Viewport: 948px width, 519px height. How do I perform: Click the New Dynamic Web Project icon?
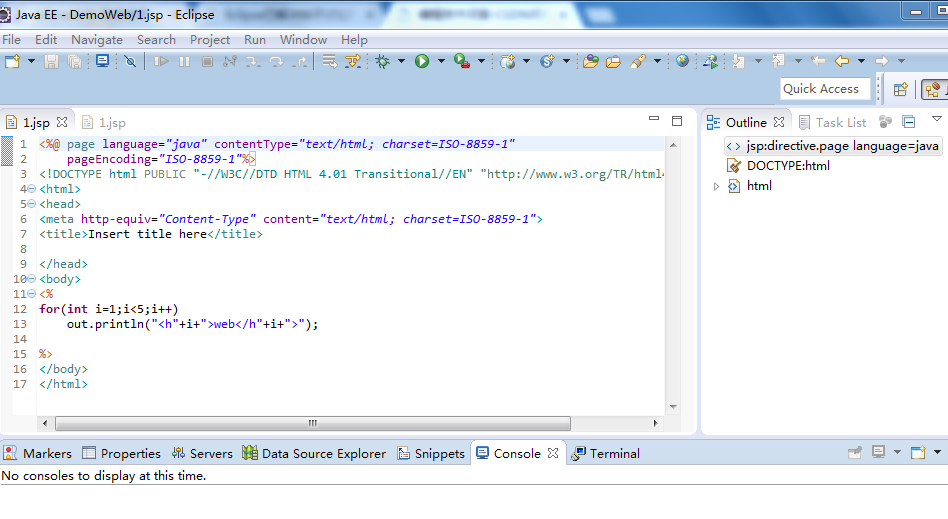point(507,61)
